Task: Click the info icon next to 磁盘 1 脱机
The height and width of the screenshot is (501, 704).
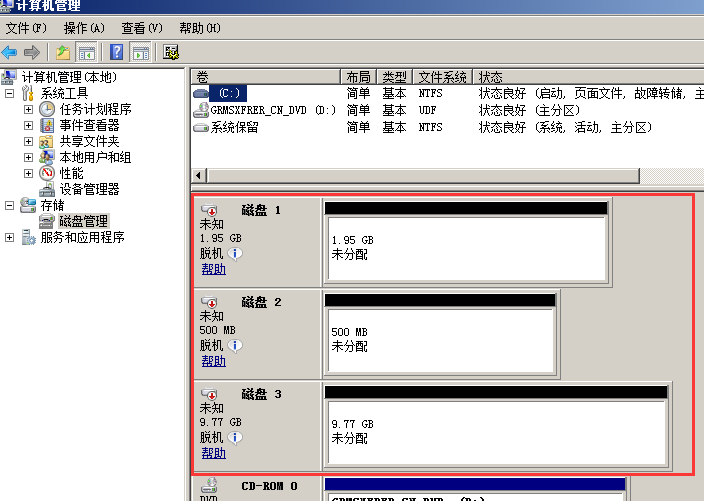Action: (235, 254)
